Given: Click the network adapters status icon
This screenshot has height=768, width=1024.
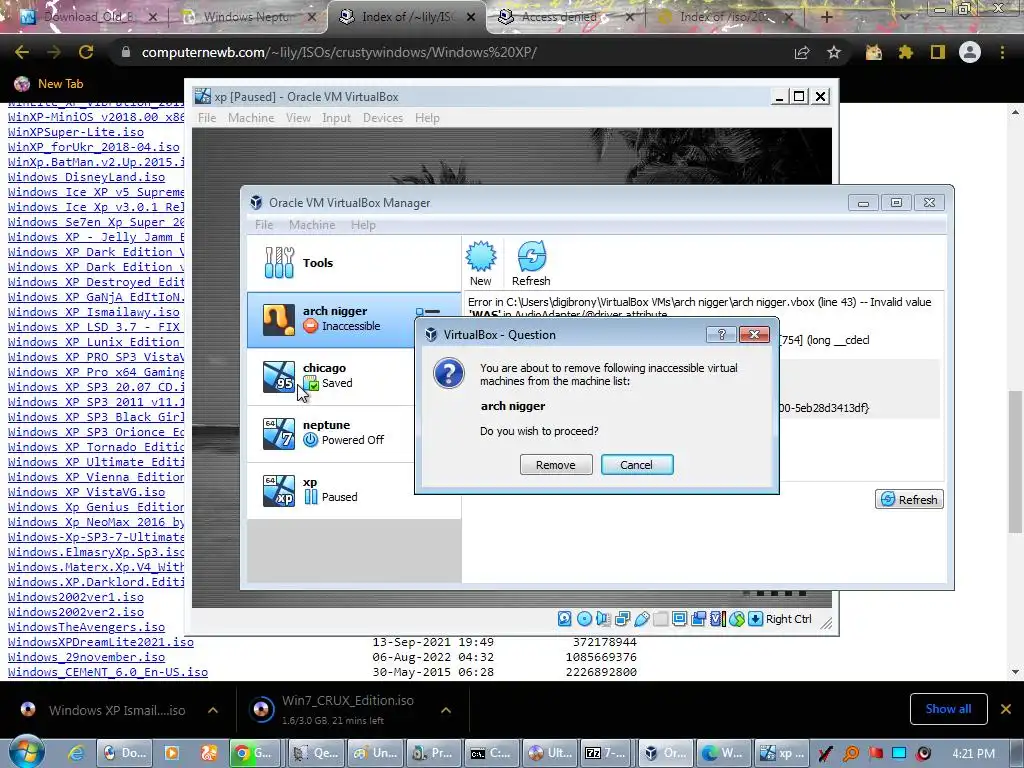Looking at the screenshot, I should click(x=622, y=618).
